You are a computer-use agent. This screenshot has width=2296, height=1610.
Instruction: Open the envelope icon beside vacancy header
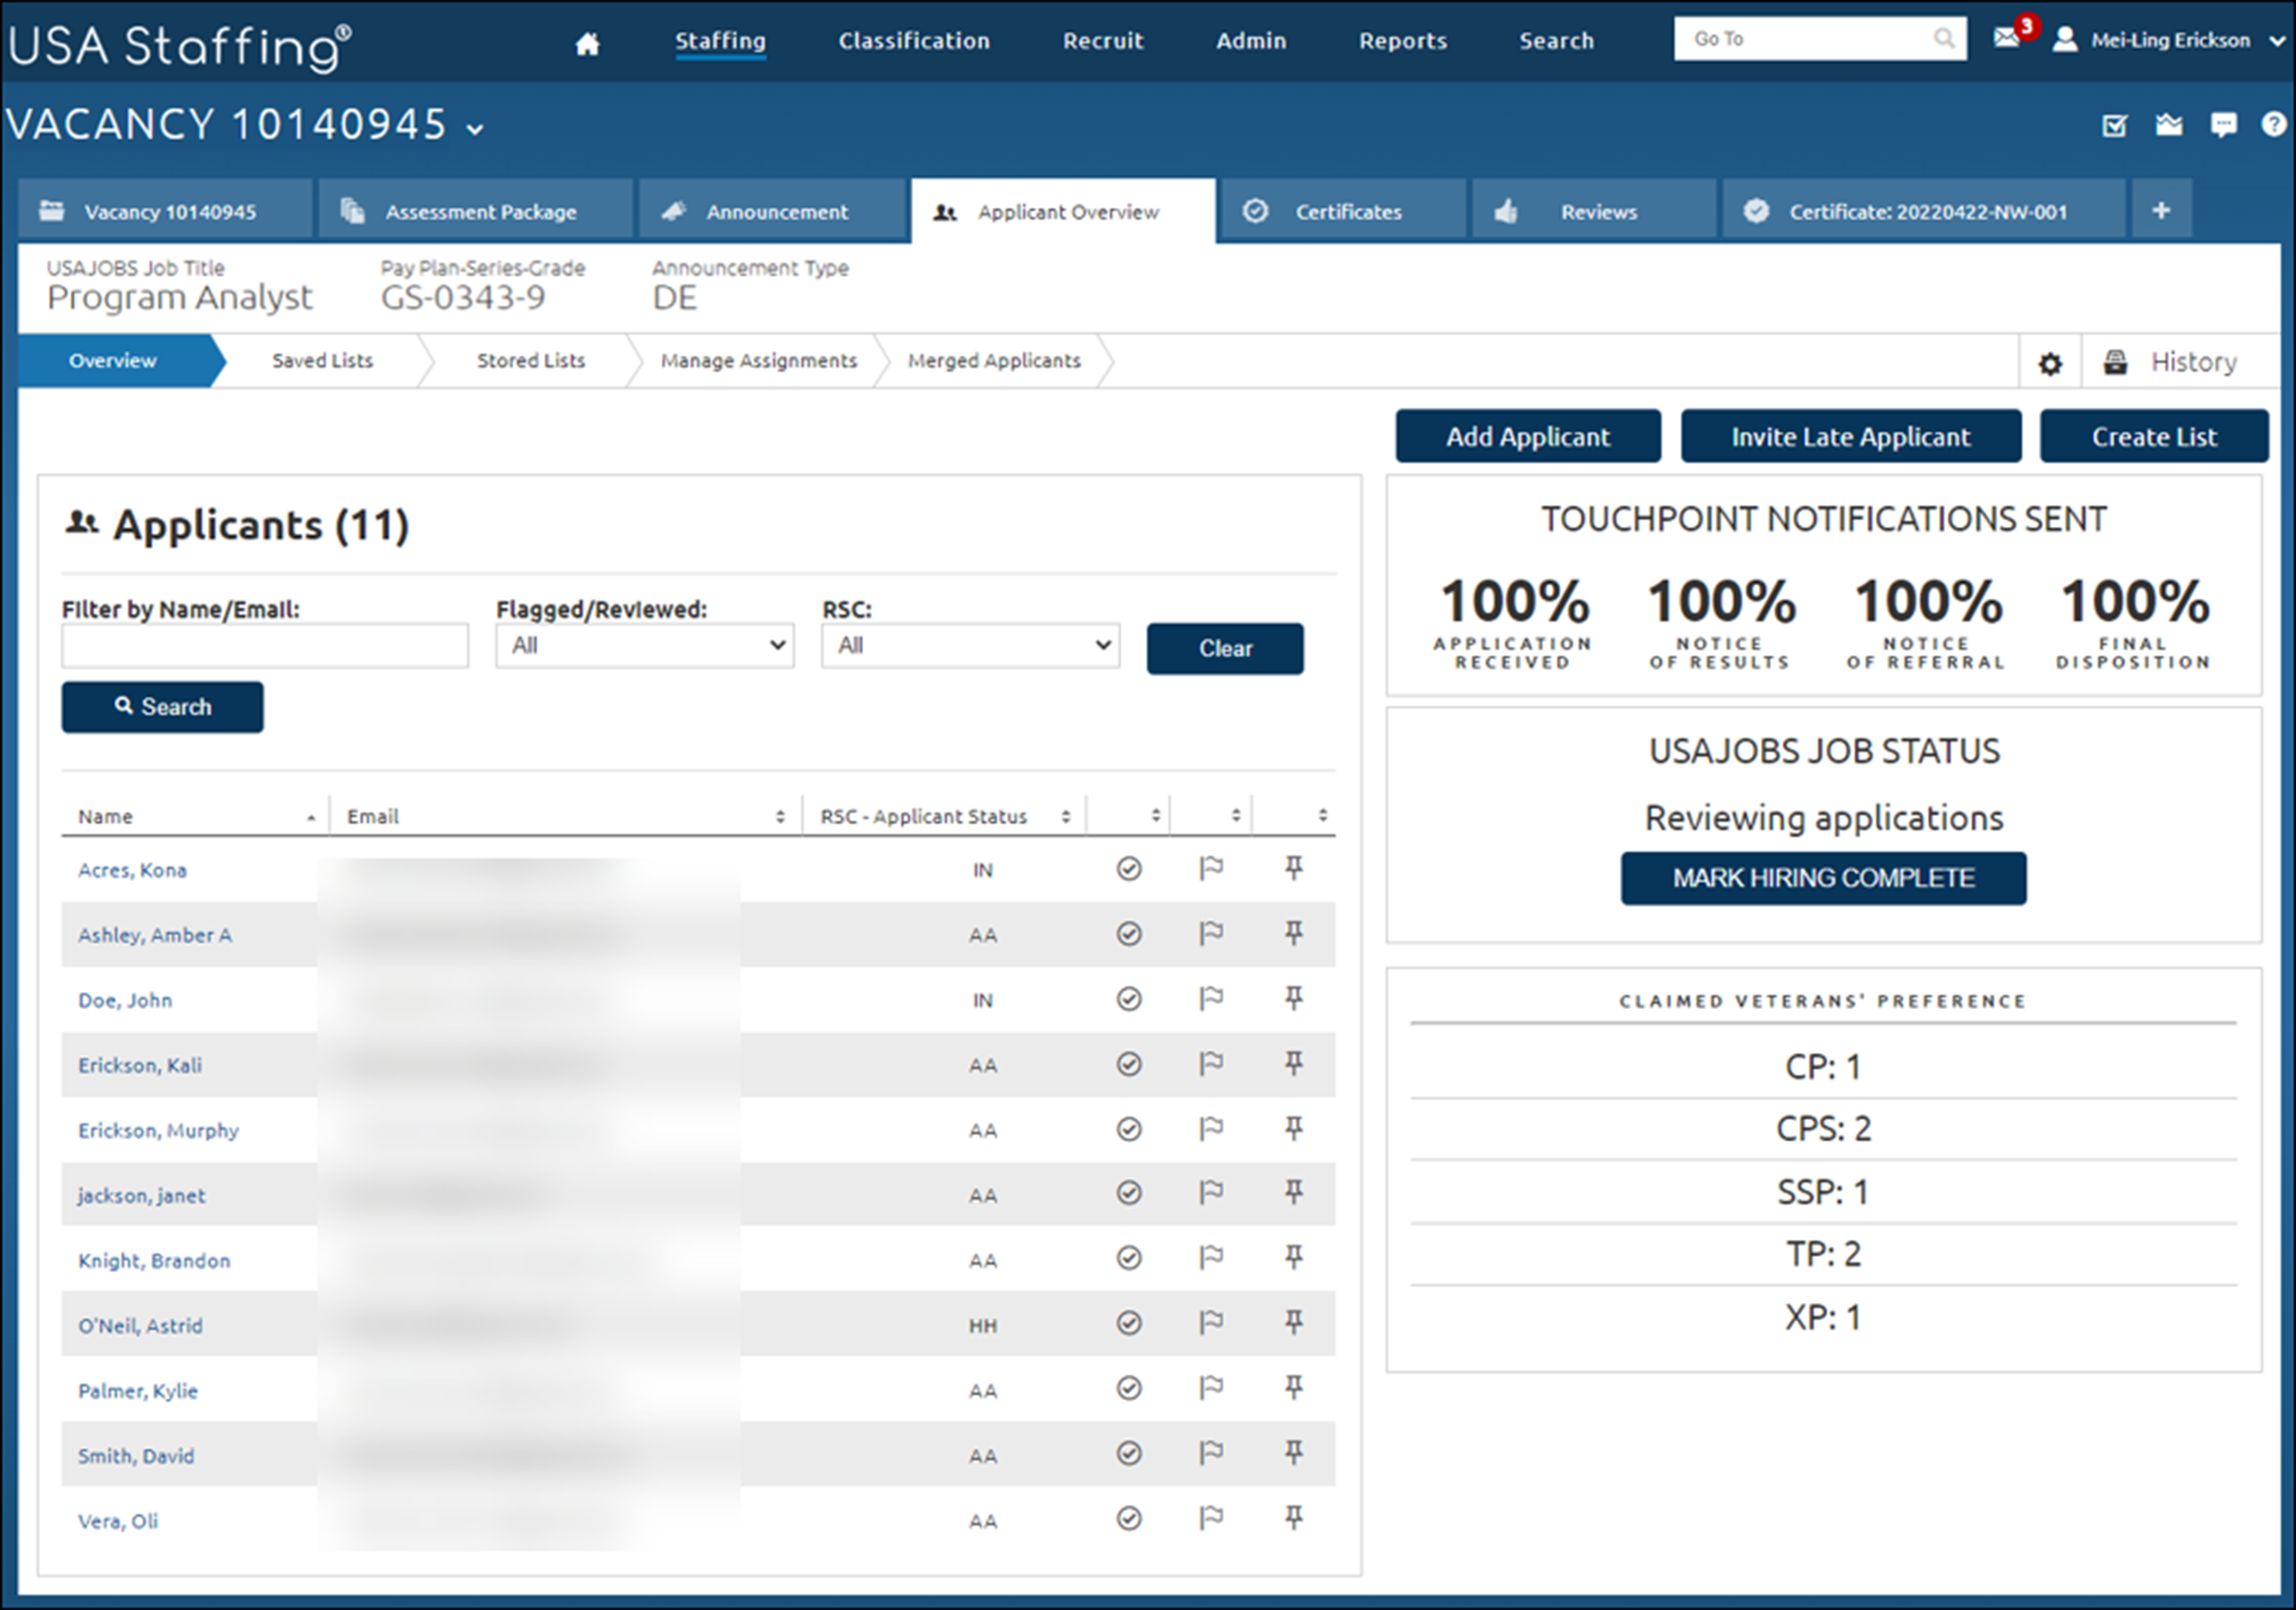point(2169,125)
